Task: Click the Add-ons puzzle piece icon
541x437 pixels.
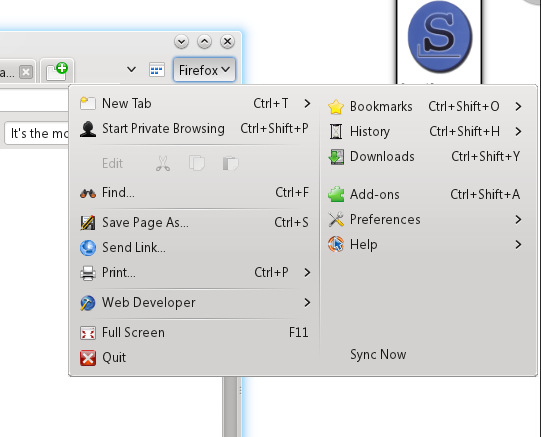Action: click(x=336, y=195)
